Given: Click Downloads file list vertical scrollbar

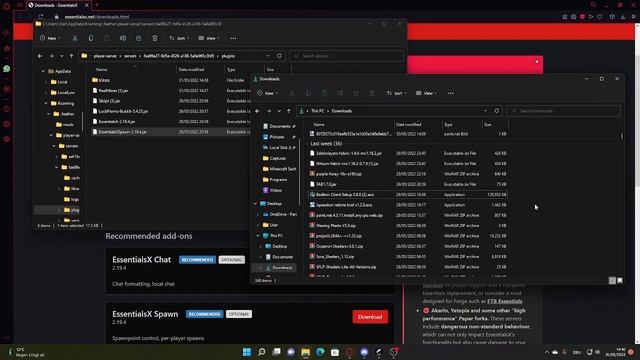Looking at the screenshot, I should coord(622,136).
